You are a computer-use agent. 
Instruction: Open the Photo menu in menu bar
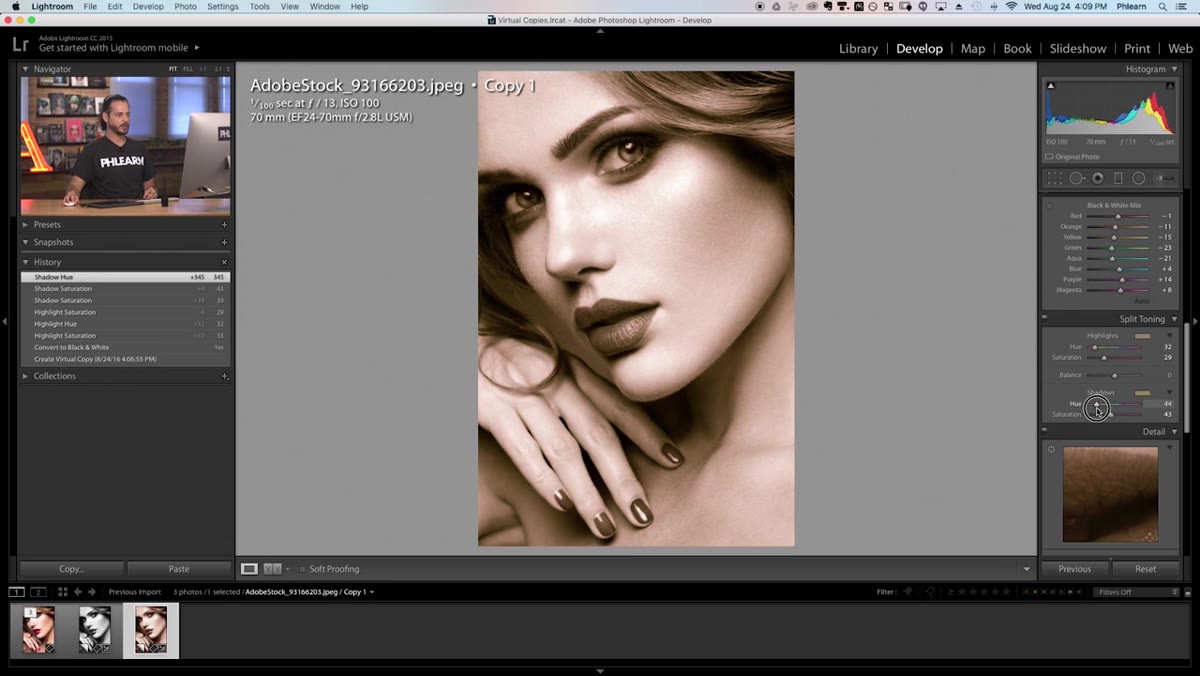click(x=185, y=6)
